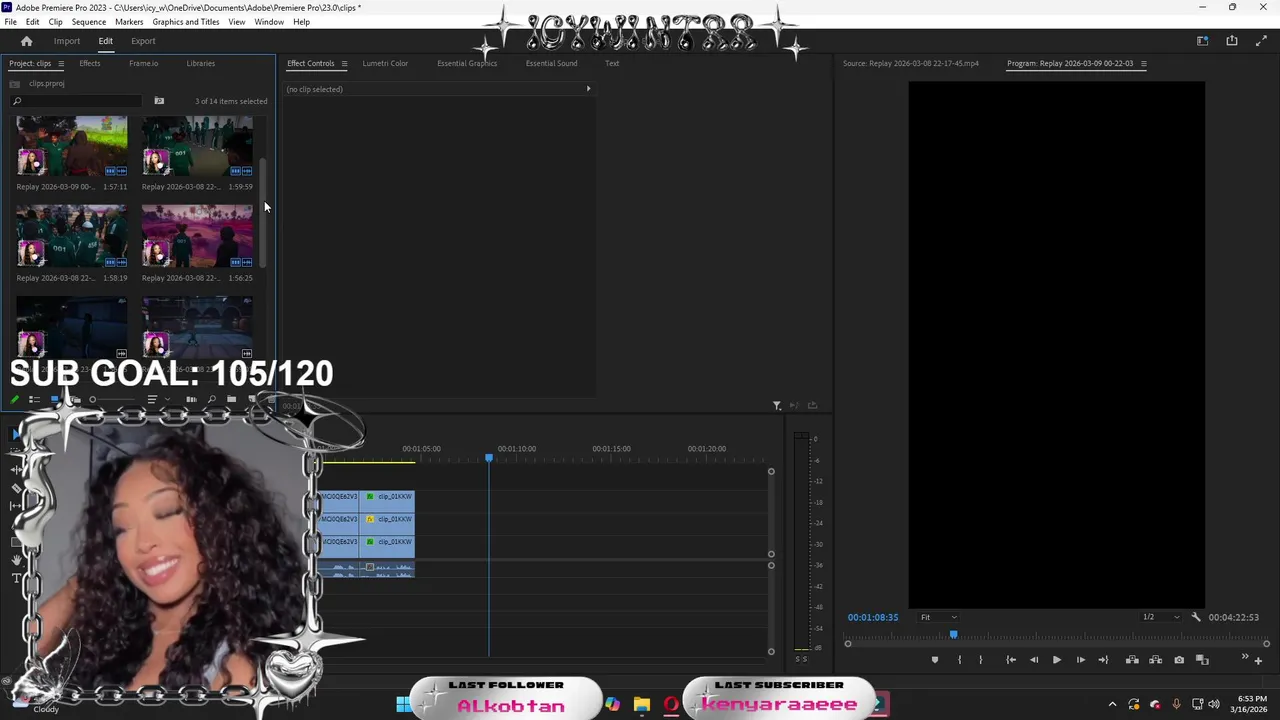Screen dimensions: 1280x720
Task: Switch to the Frame.io tab
Action: [143, 63]
